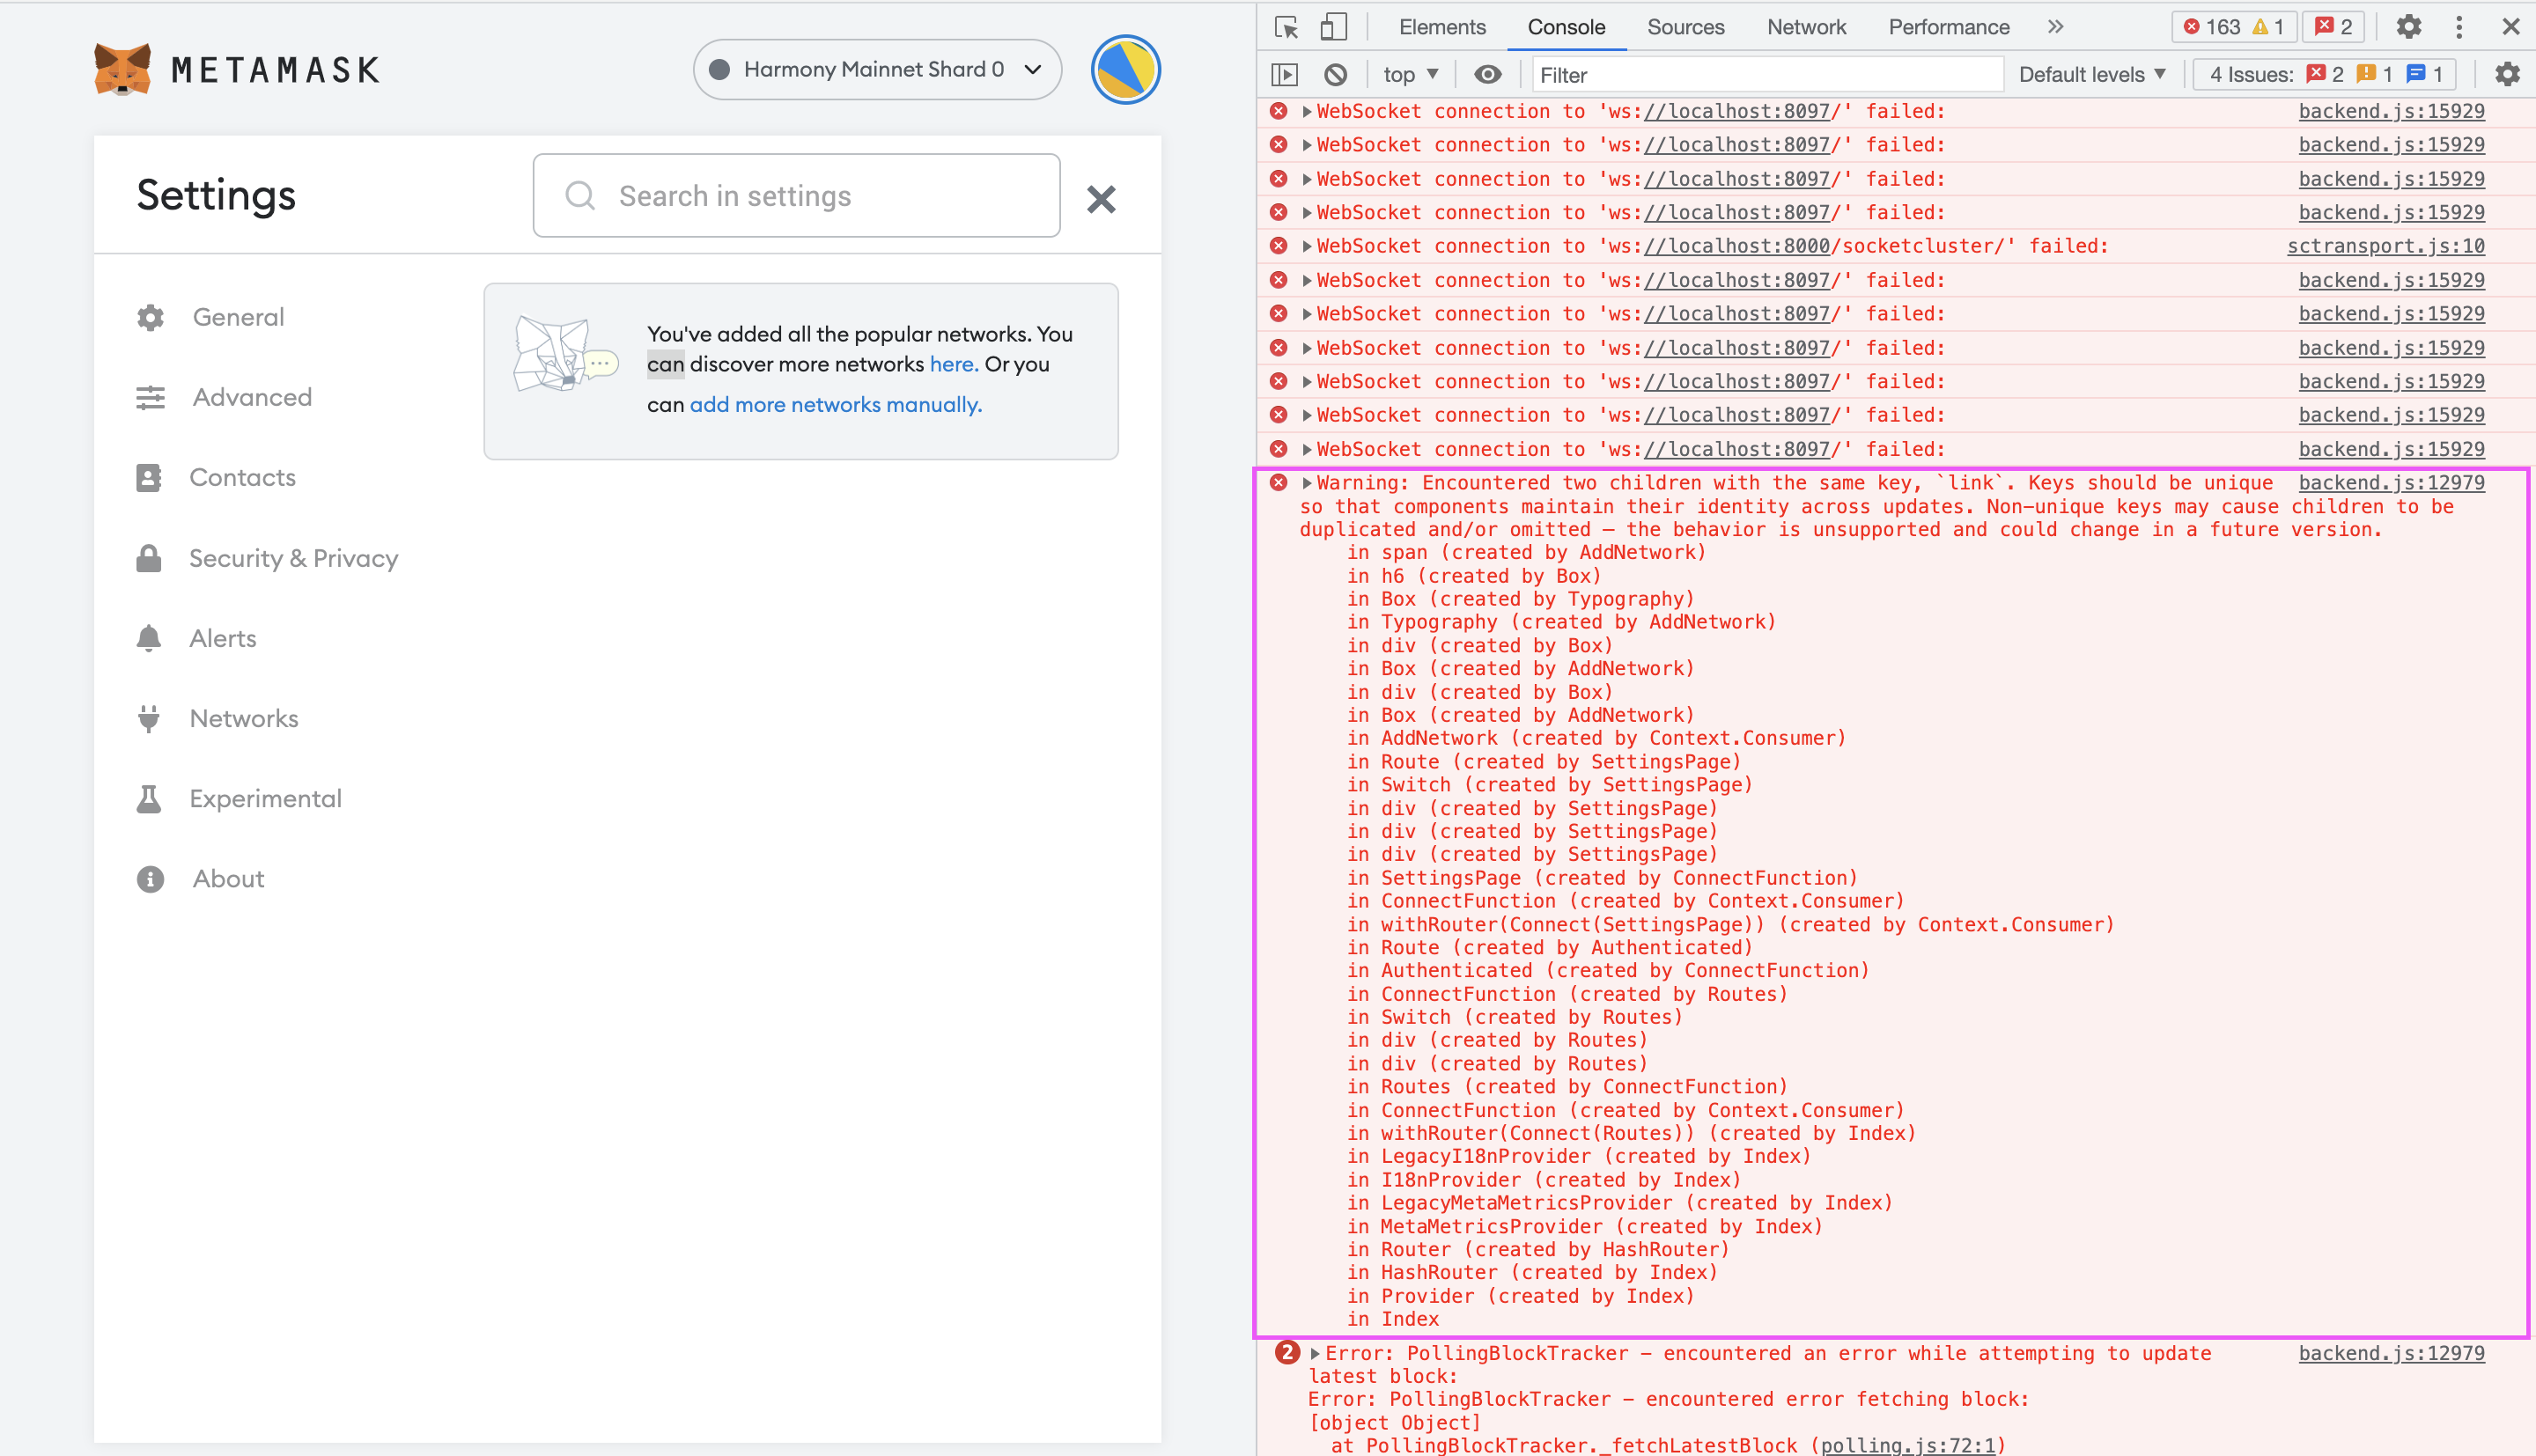Viewport: 2536px width, 1456px height.
Task: Open the Harmony Mainnet Shard 0 network dropdown
Action: [876, 69]
